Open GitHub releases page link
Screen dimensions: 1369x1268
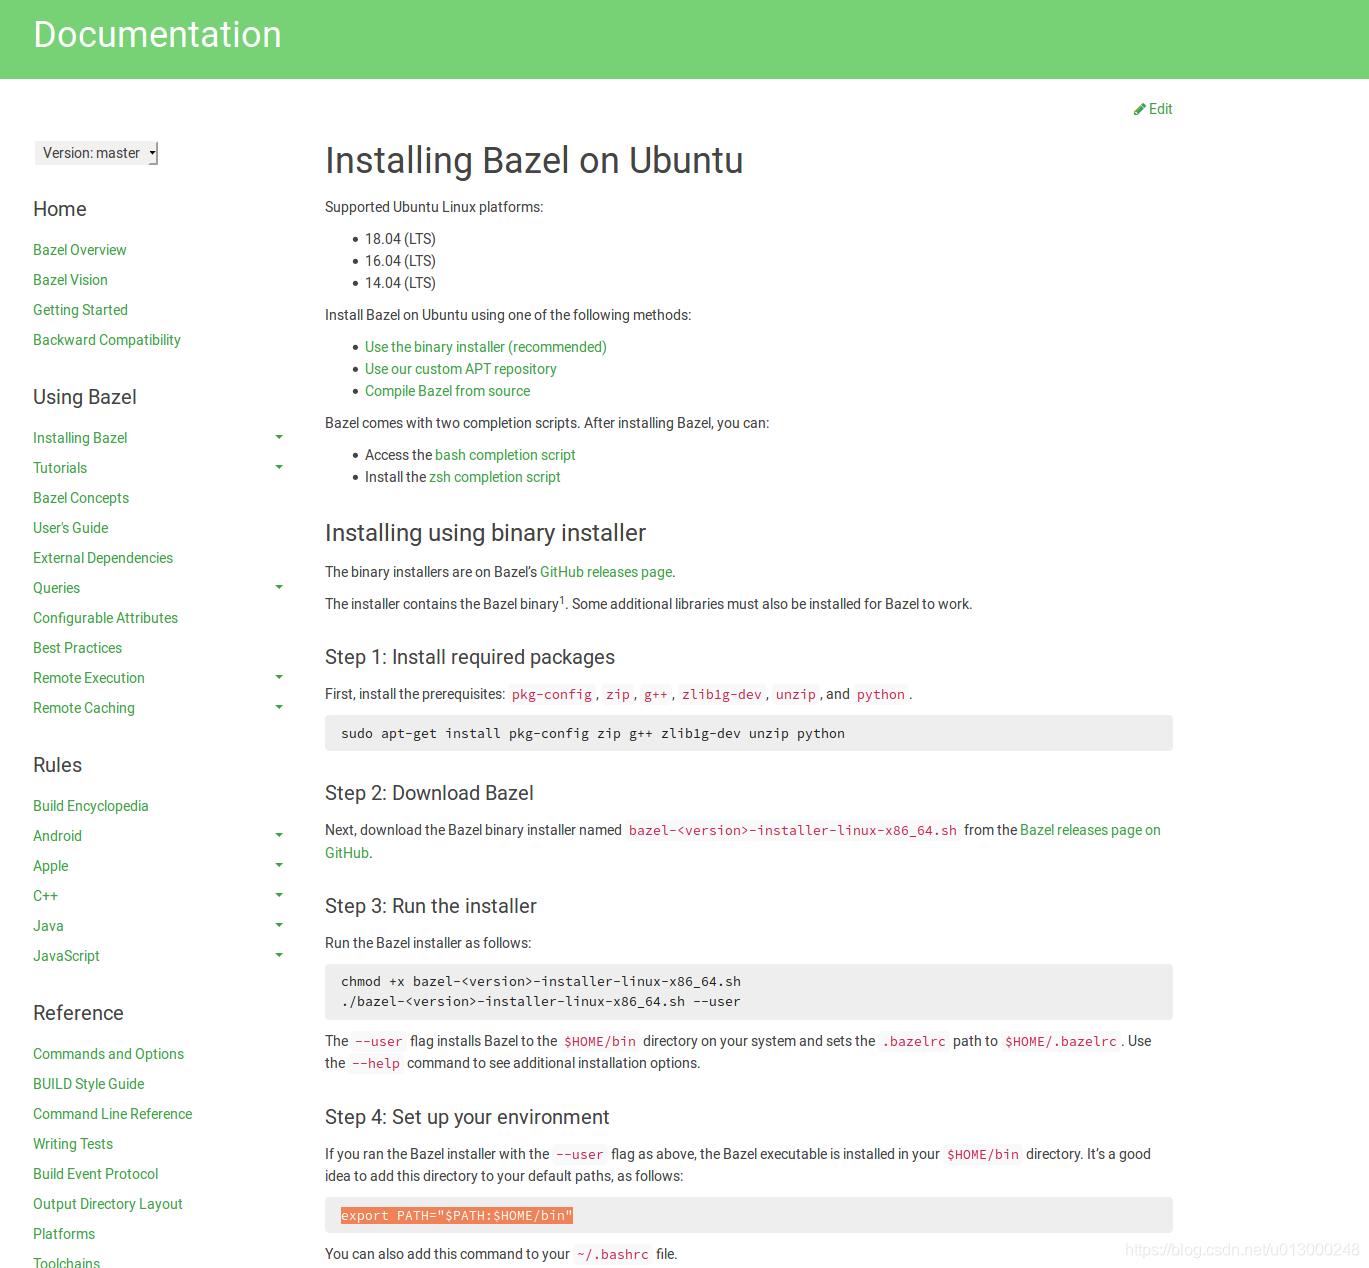tap(606, 572)
